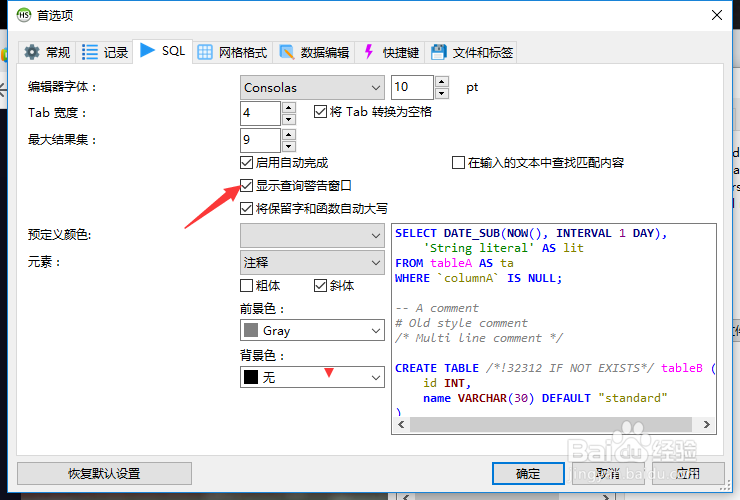This screenshot has height=500, width=740.
Task: Click the 恢复默认设置 button
Action: tap(104, 473)
